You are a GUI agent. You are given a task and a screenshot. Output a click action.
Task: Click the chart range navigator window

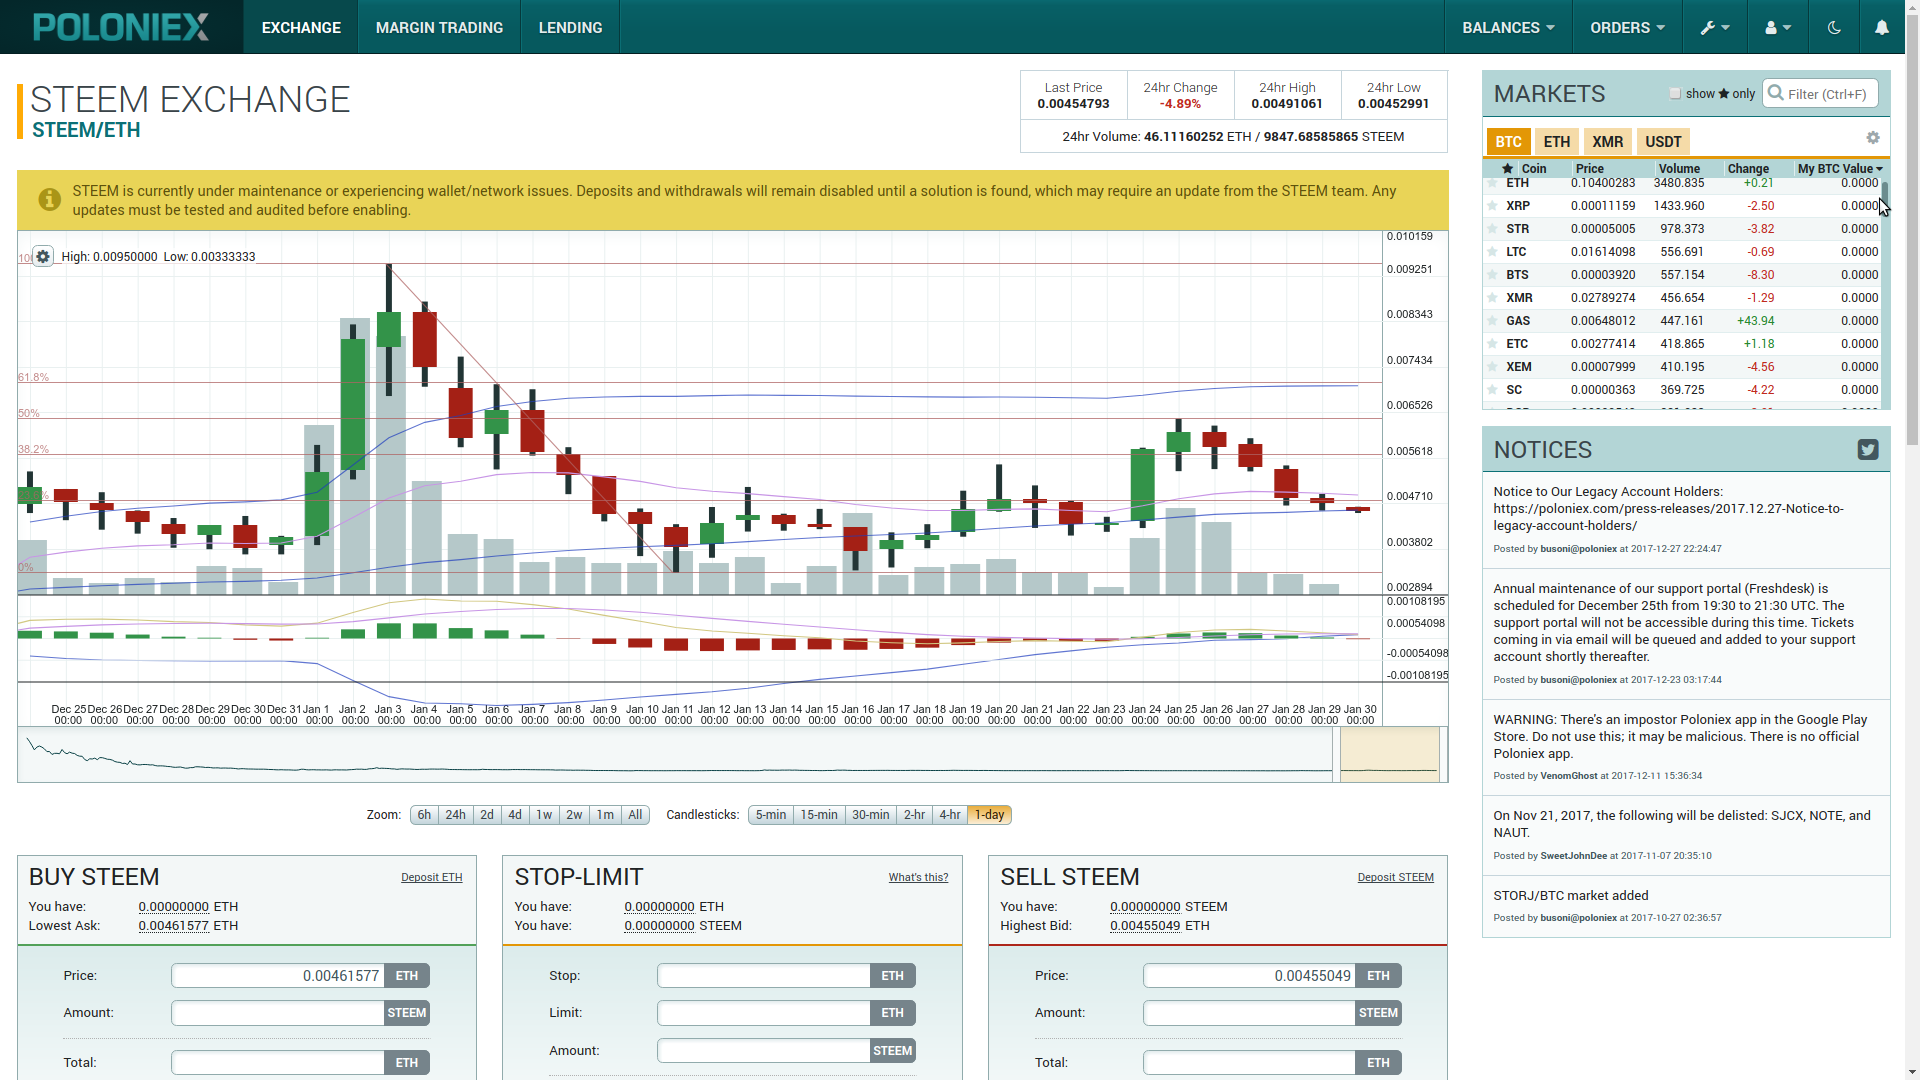pyautogui.click(x=1389, y=754)
